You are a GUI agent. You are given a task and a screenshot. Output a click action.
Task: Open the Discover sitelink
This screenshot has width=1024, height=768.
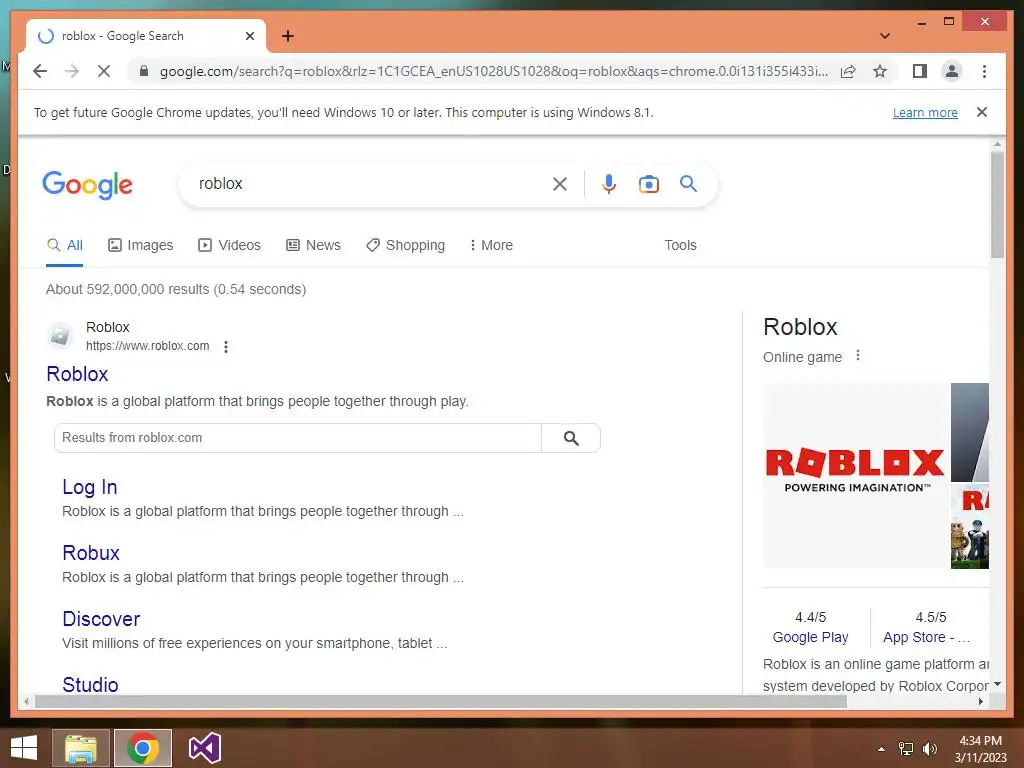(101, 619)
